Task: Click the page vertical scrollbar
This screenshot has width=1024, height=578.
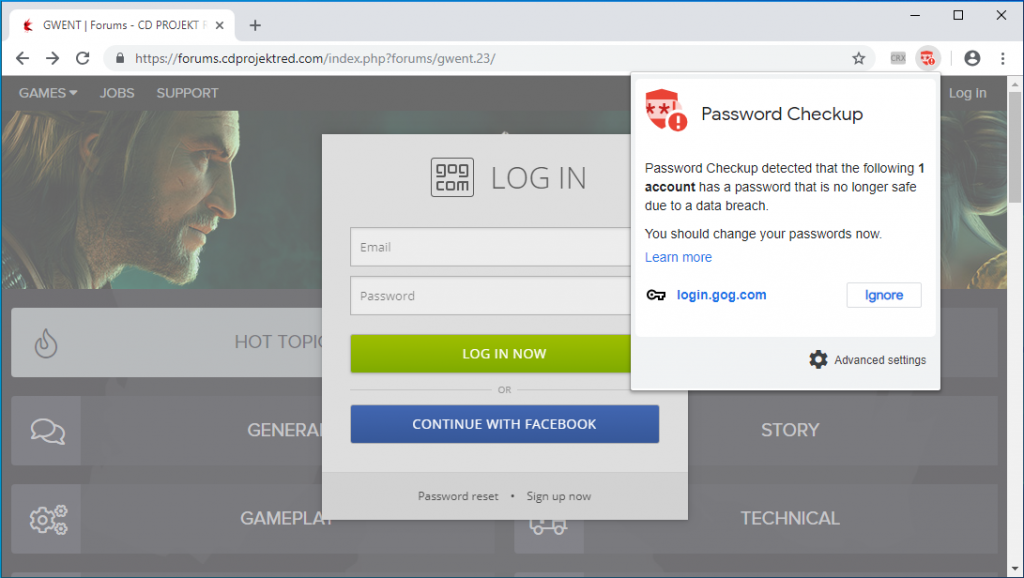Action: click(1015, 146)
